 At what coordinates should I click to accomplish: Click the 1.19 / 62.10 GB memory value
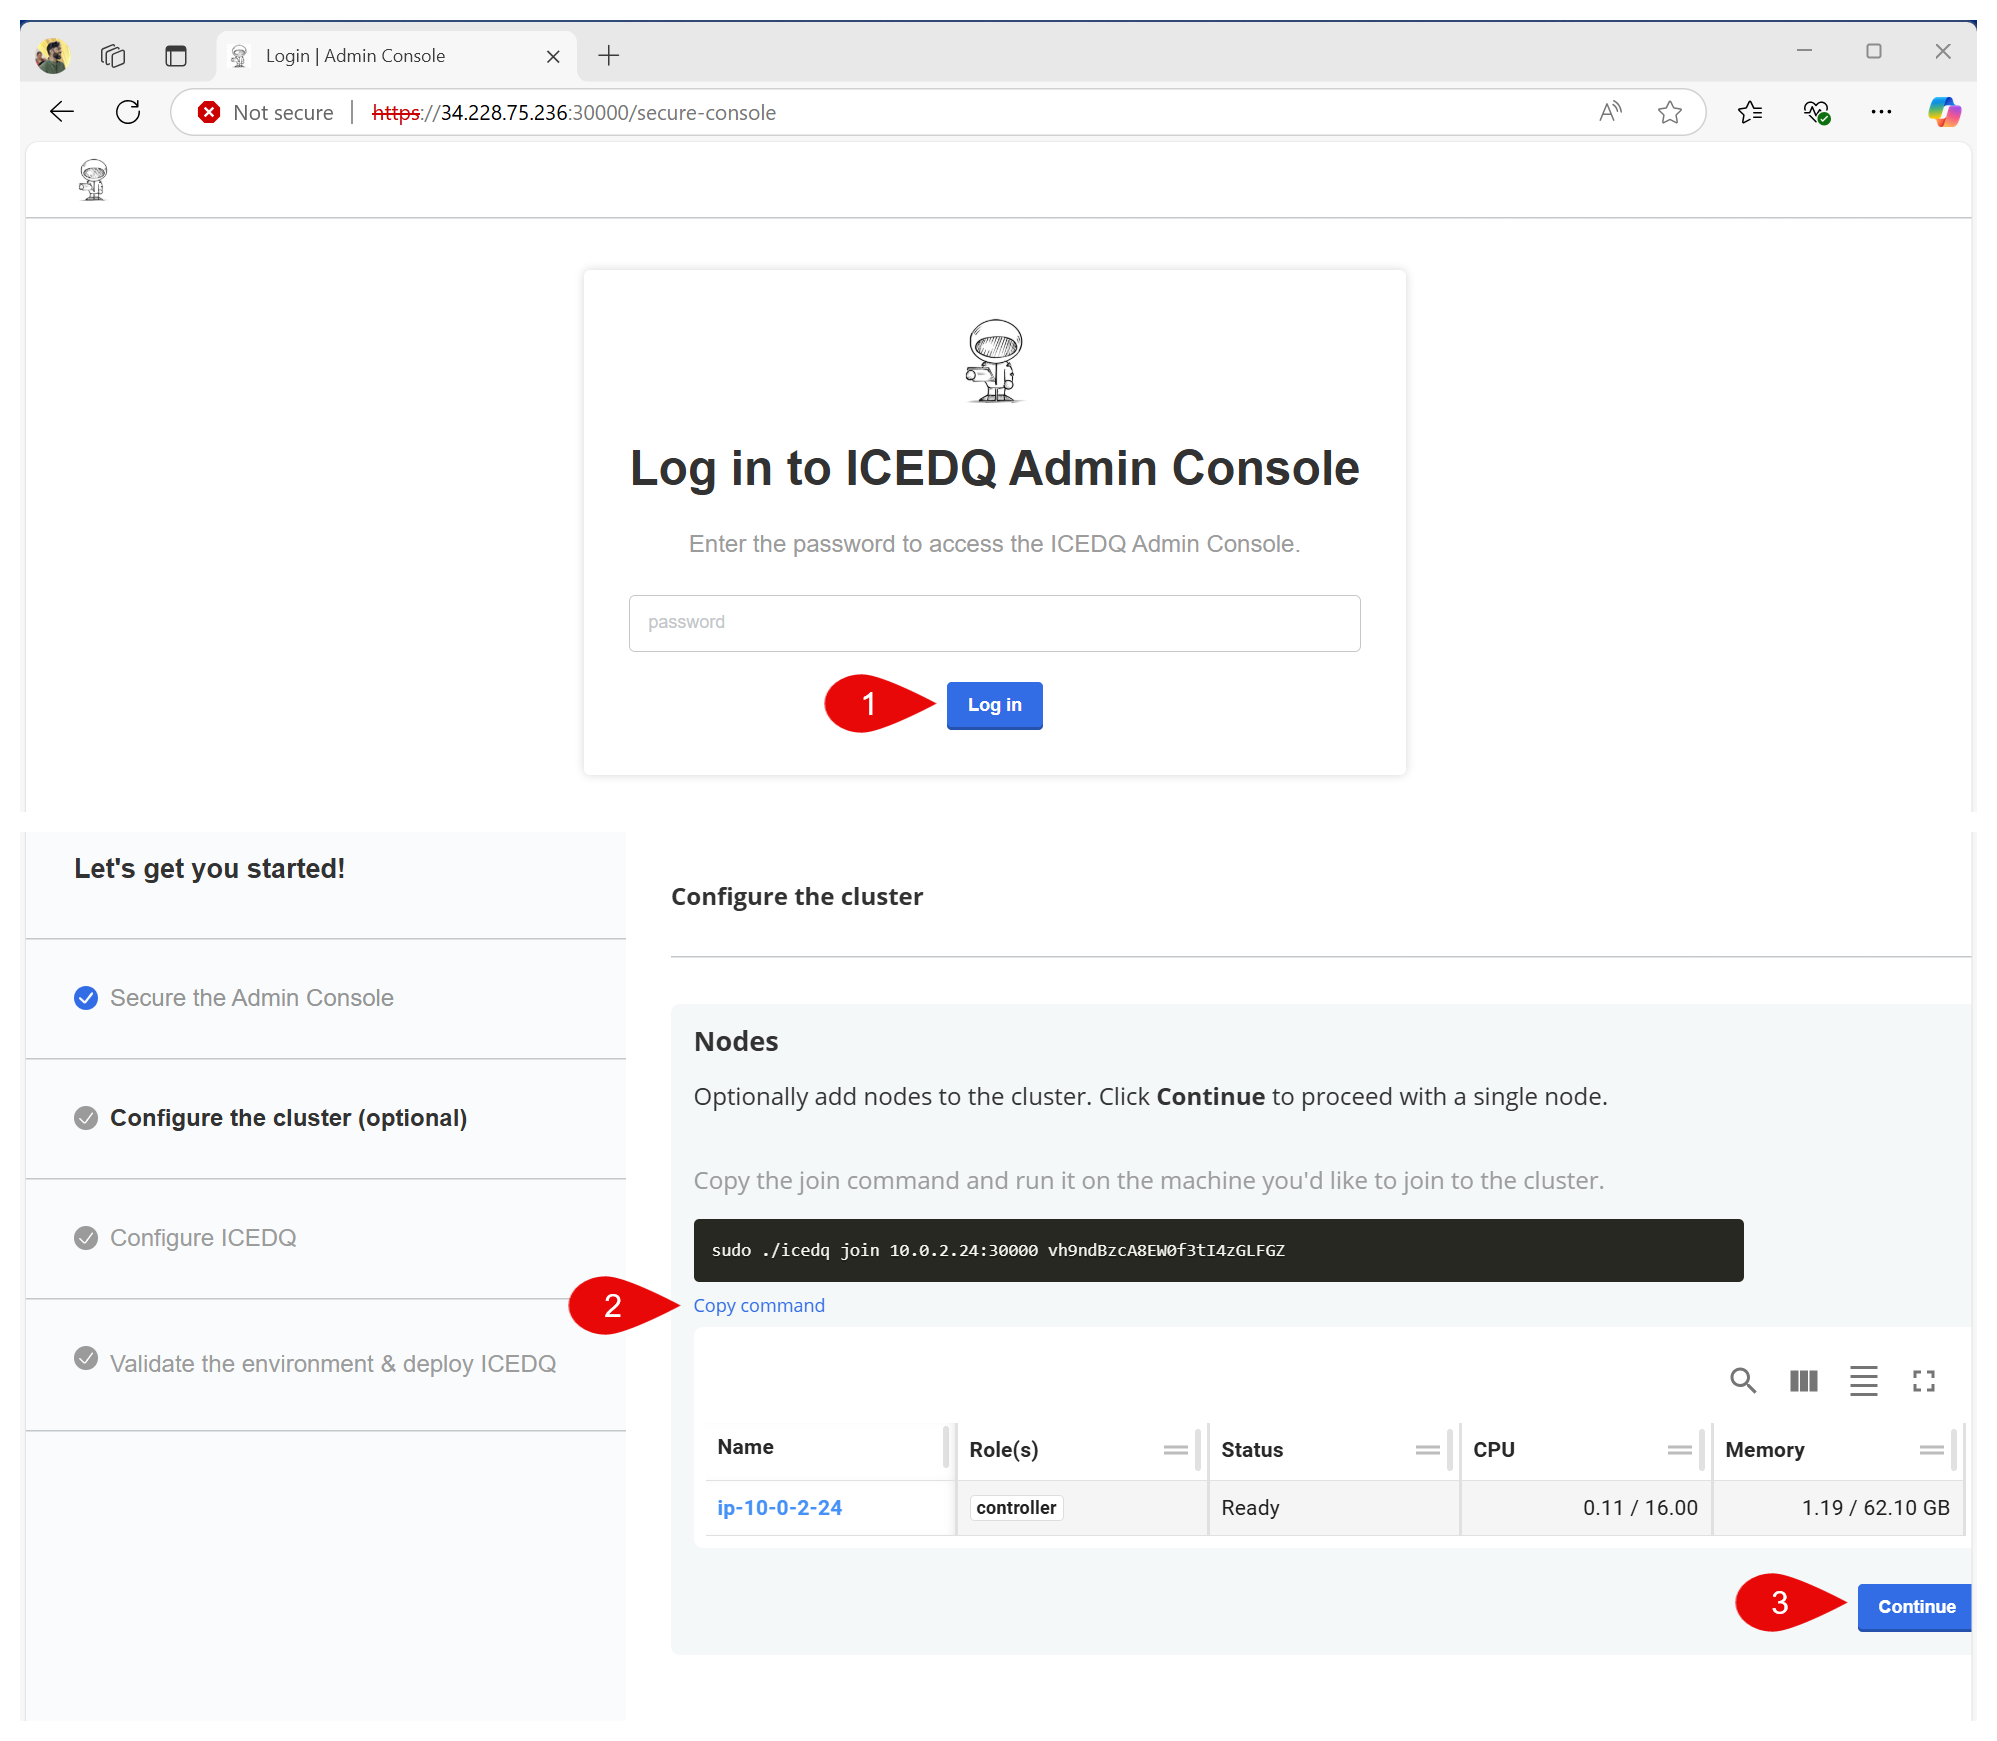click(x=1875, y=1508)
